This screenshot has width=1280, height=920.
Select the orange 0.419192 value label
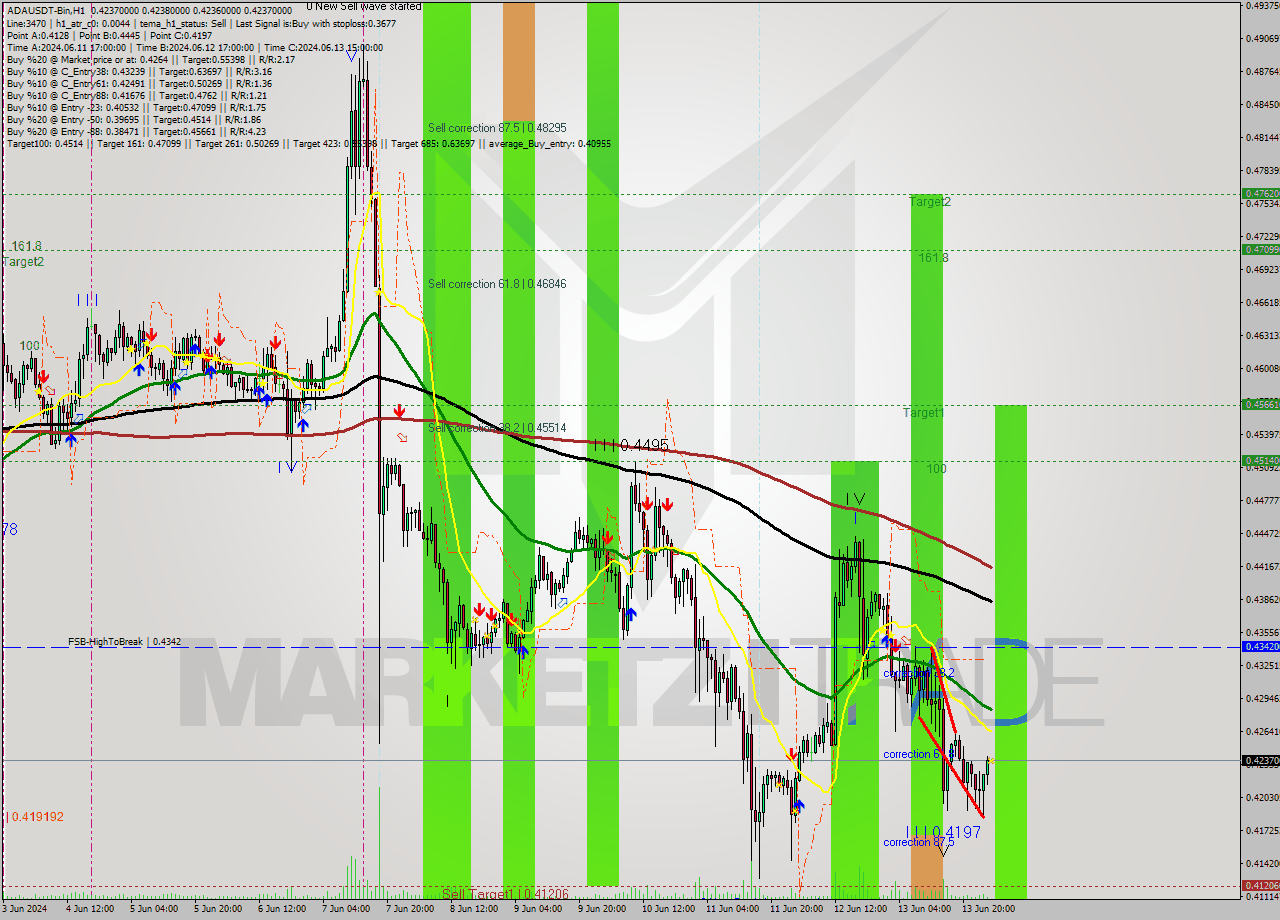tap(37, 817)
